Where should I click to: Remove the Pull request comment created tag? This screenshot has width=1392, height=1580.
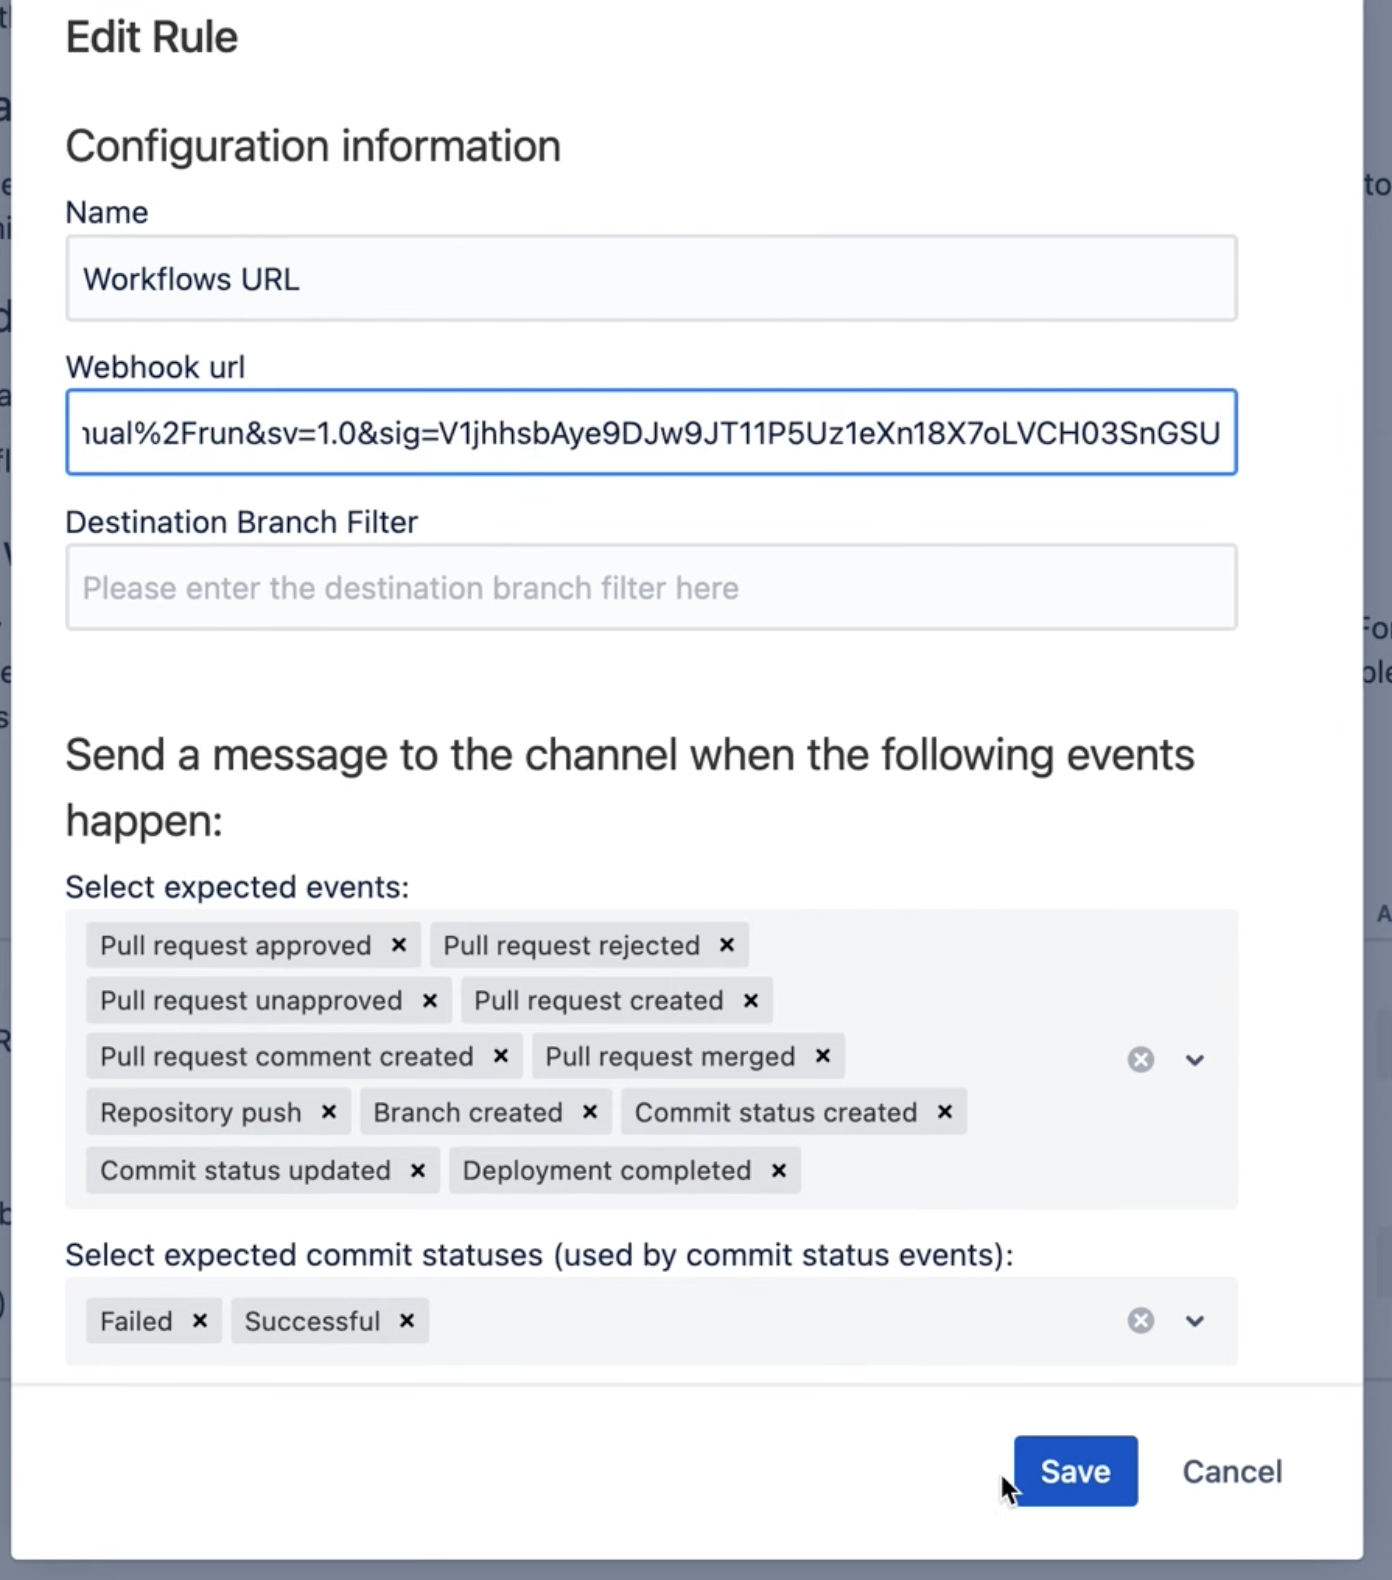(x=501, y=1057)
